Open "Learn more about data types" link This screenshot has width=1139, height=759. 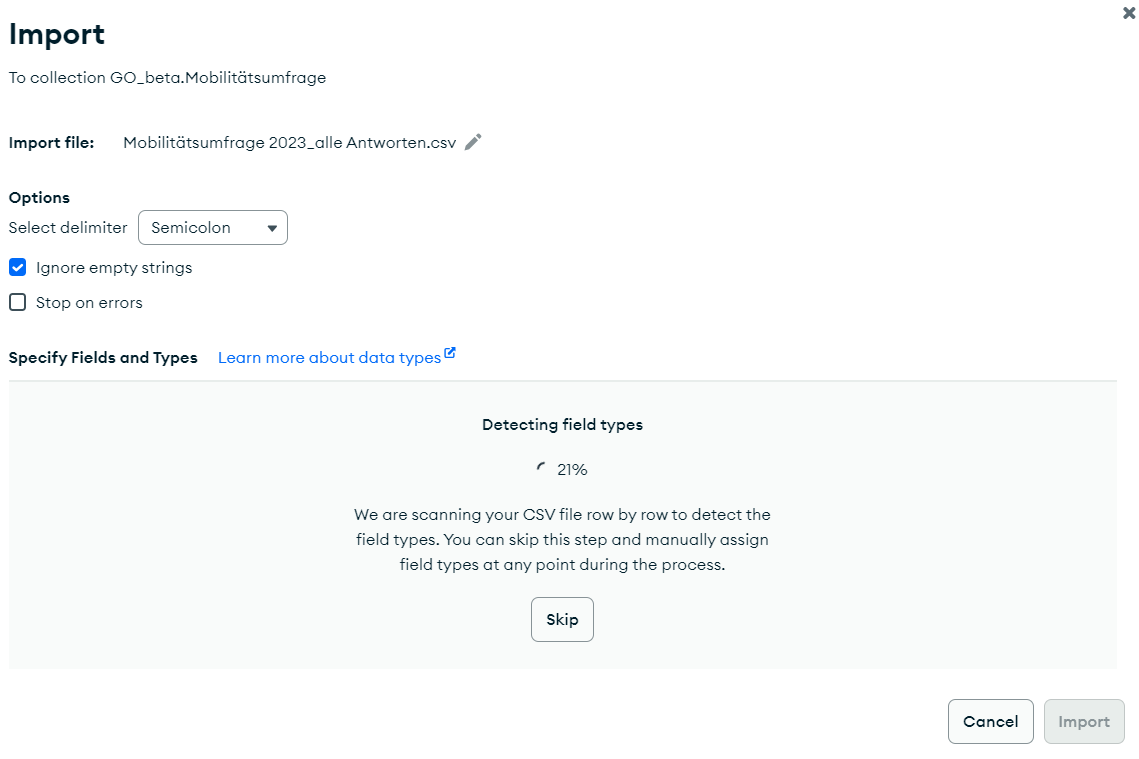tap(329, 358)
